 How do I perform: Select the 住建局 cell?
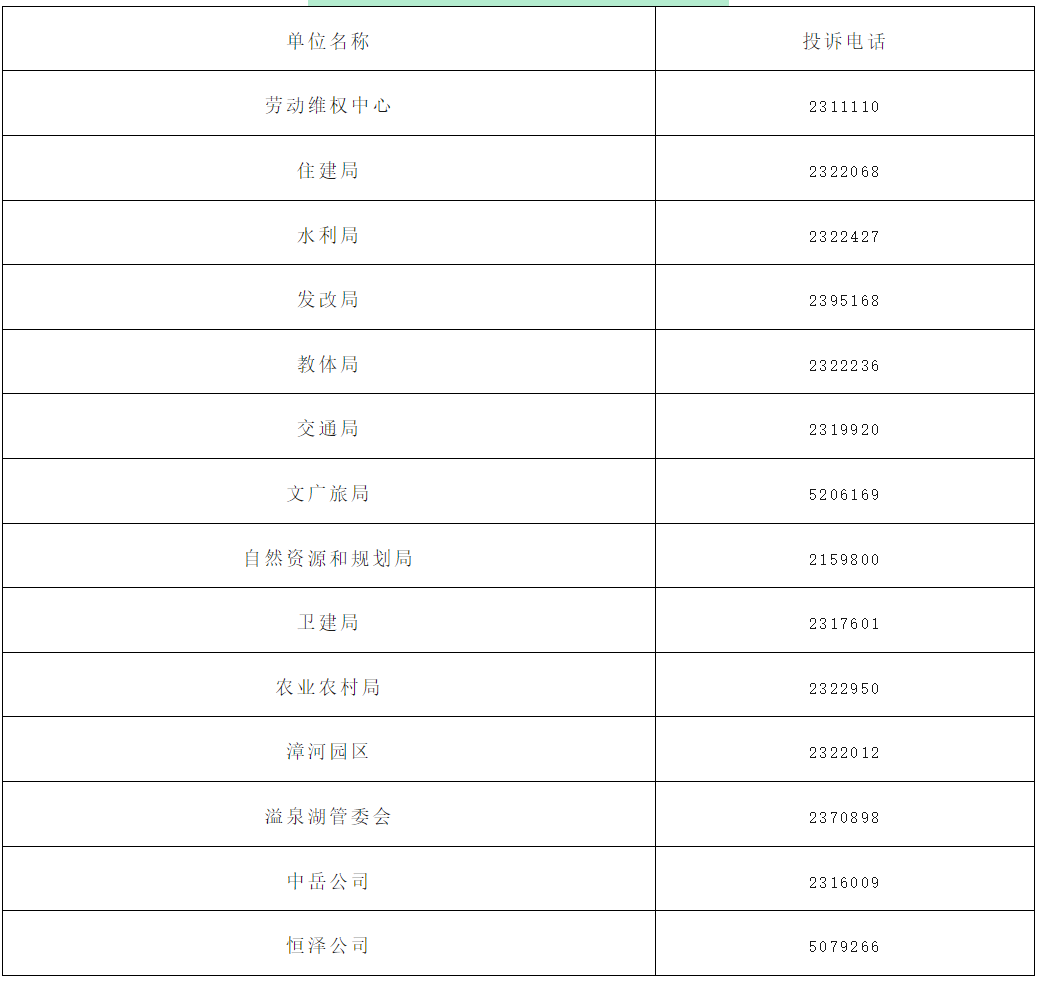click(x=328, y=170)
